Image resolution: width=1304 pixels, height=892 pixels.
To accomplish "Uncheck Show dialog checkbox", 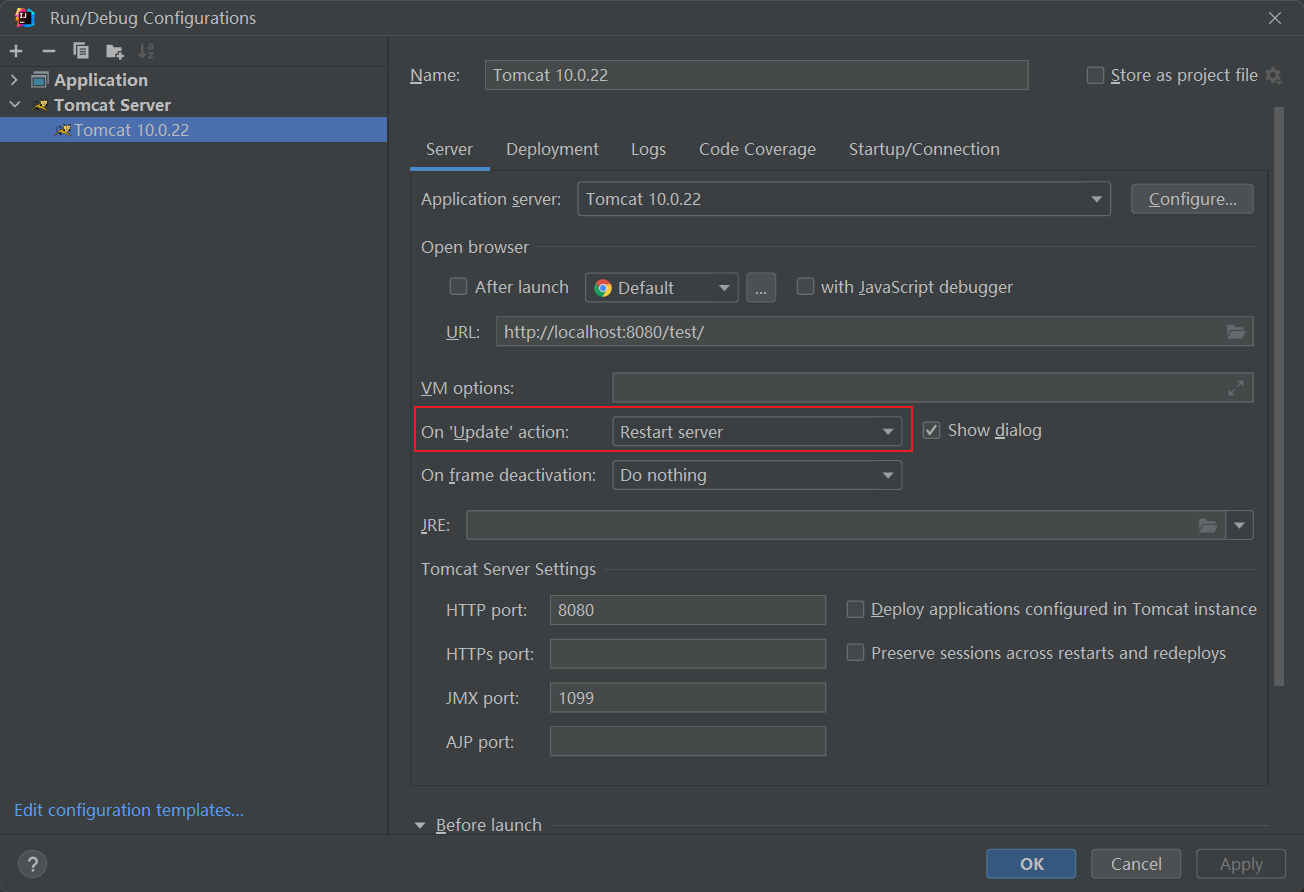I will pyautogui.click(x=931, y=430).
